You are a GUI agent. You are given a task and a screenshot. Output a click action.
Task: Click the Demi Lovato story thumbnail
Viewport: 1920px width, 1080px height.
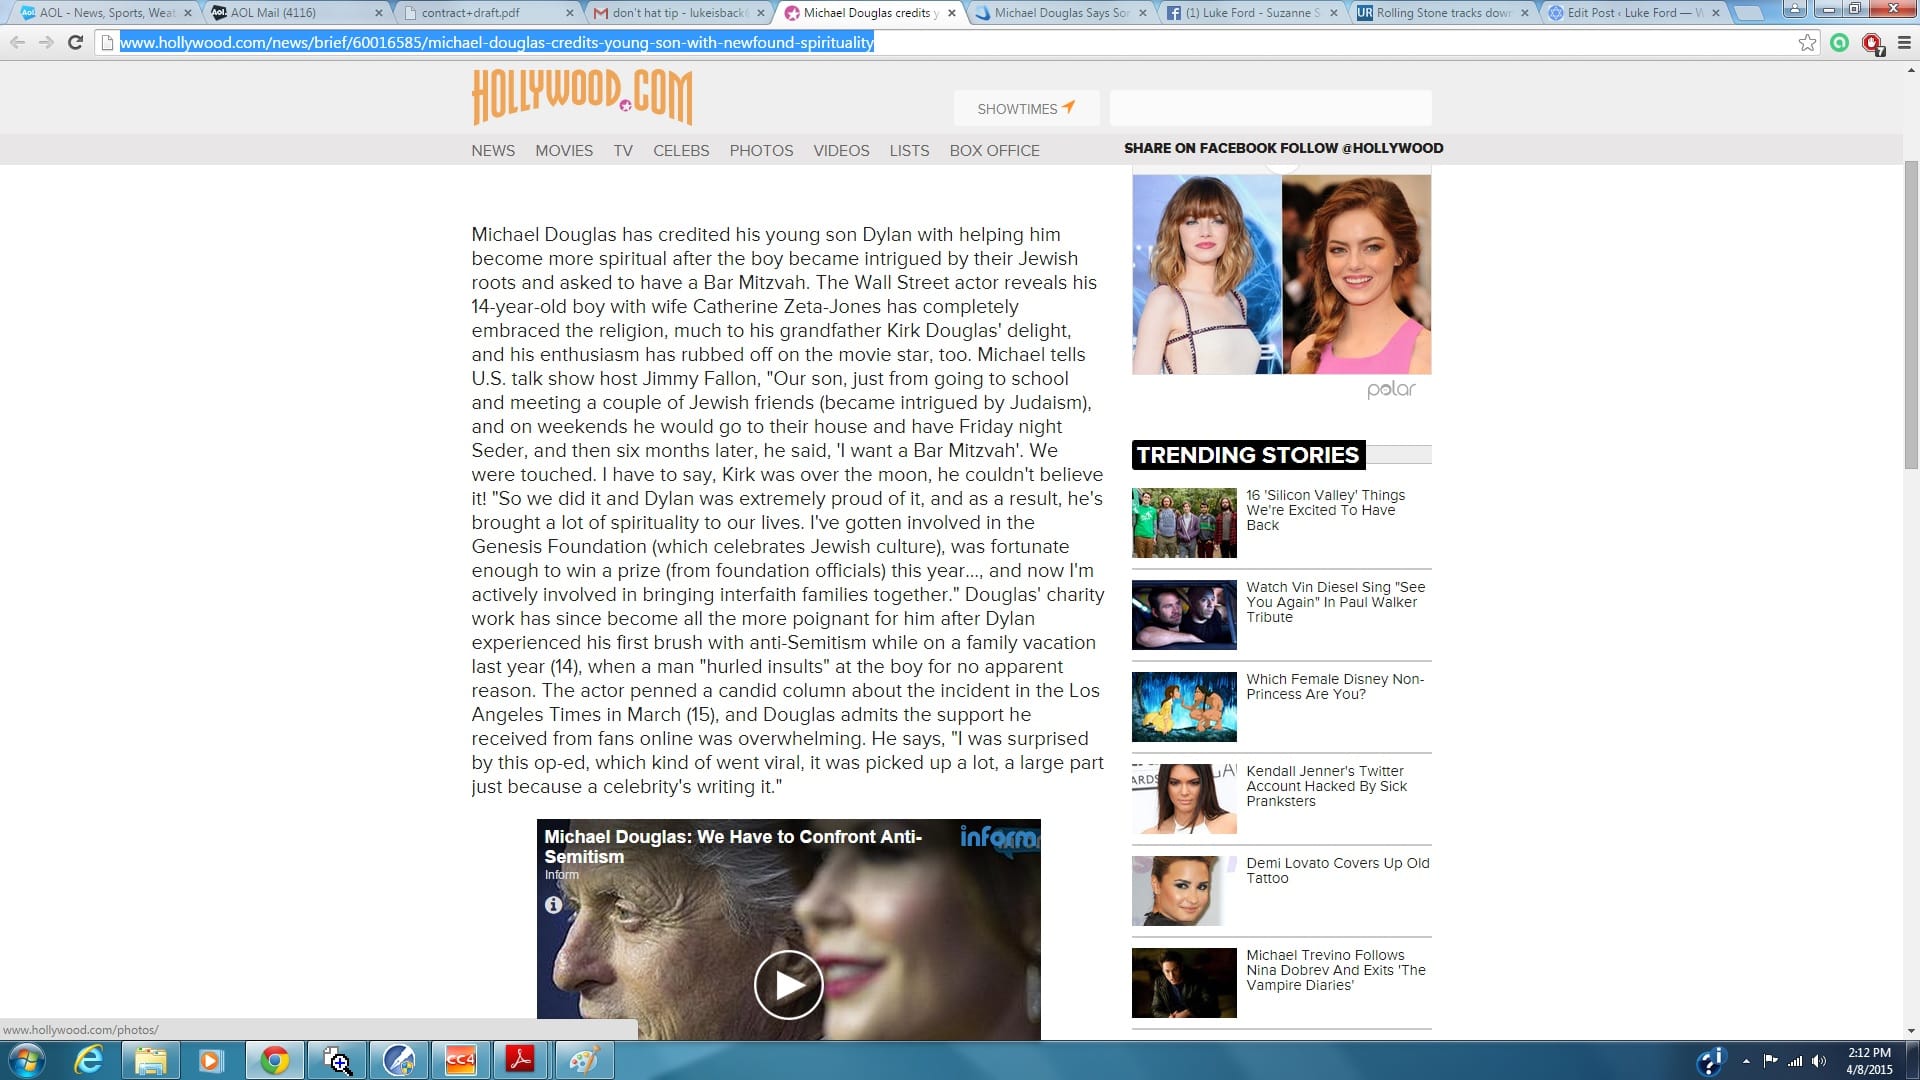click(1184, 891)
